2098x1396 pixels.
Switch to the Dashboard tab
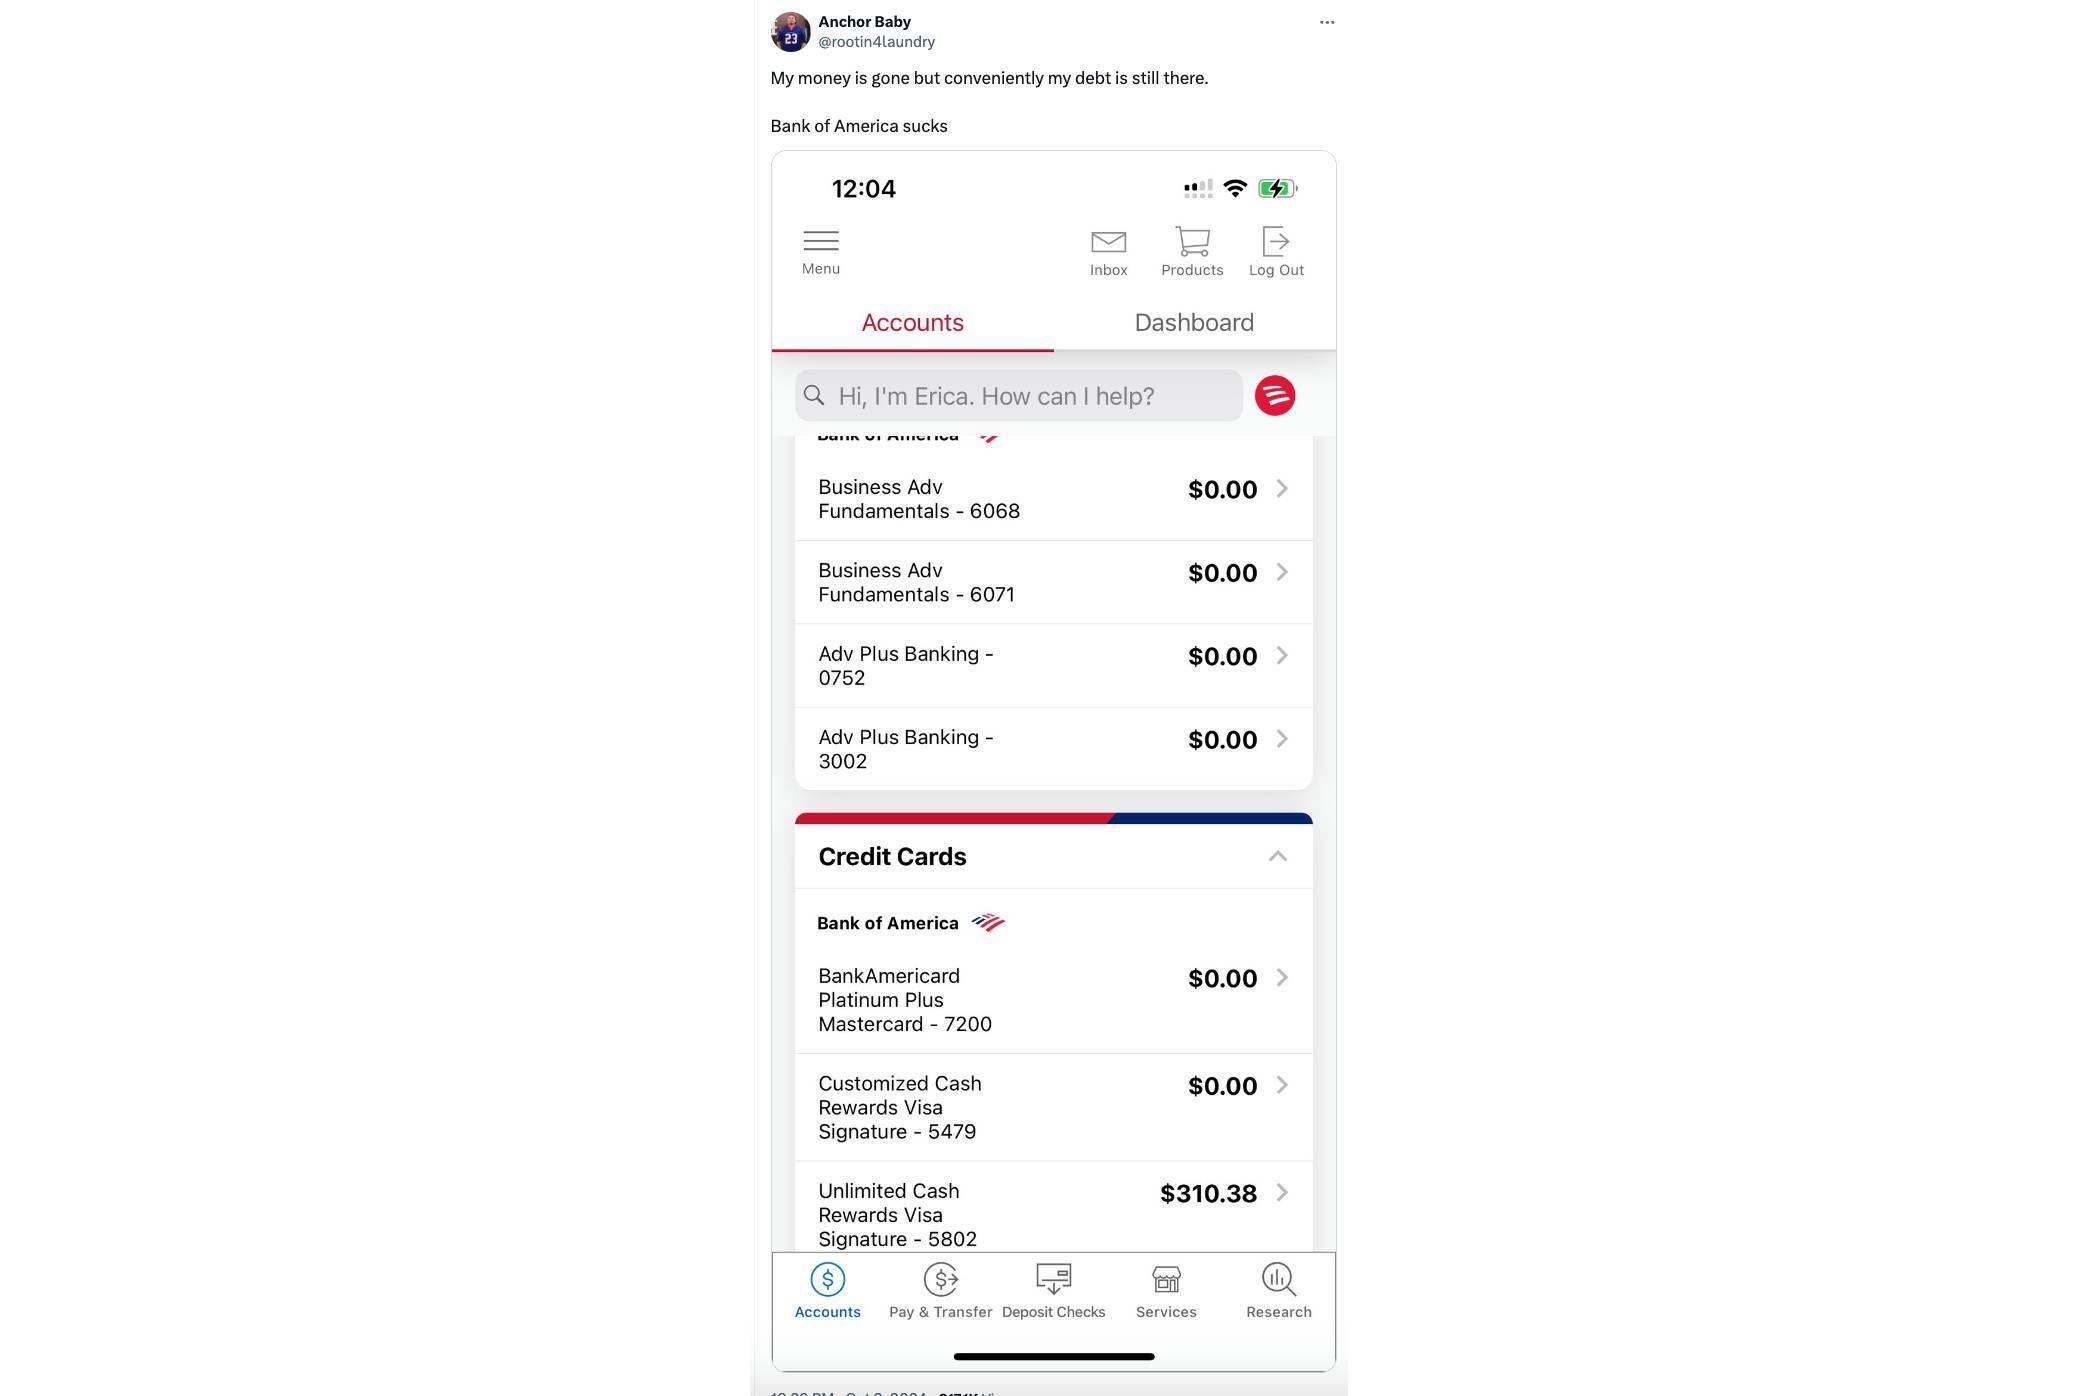1193,323
